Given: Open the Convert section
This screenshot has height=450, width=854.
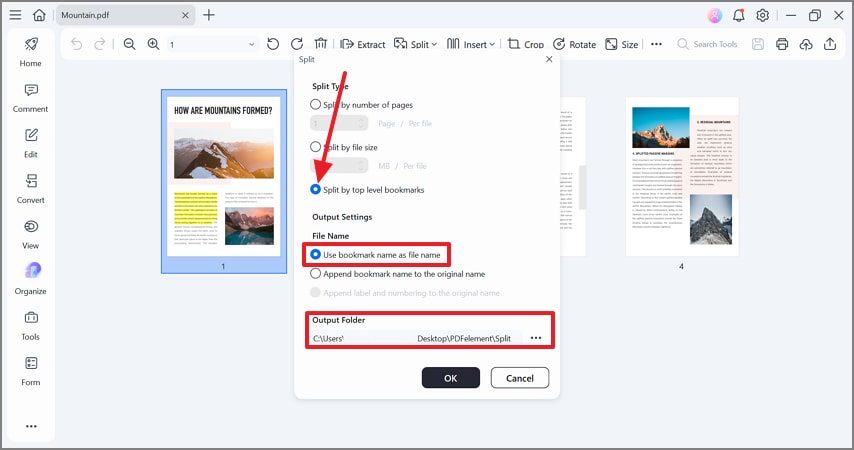Looking at the screenshot, I should (x=30, y=189).
